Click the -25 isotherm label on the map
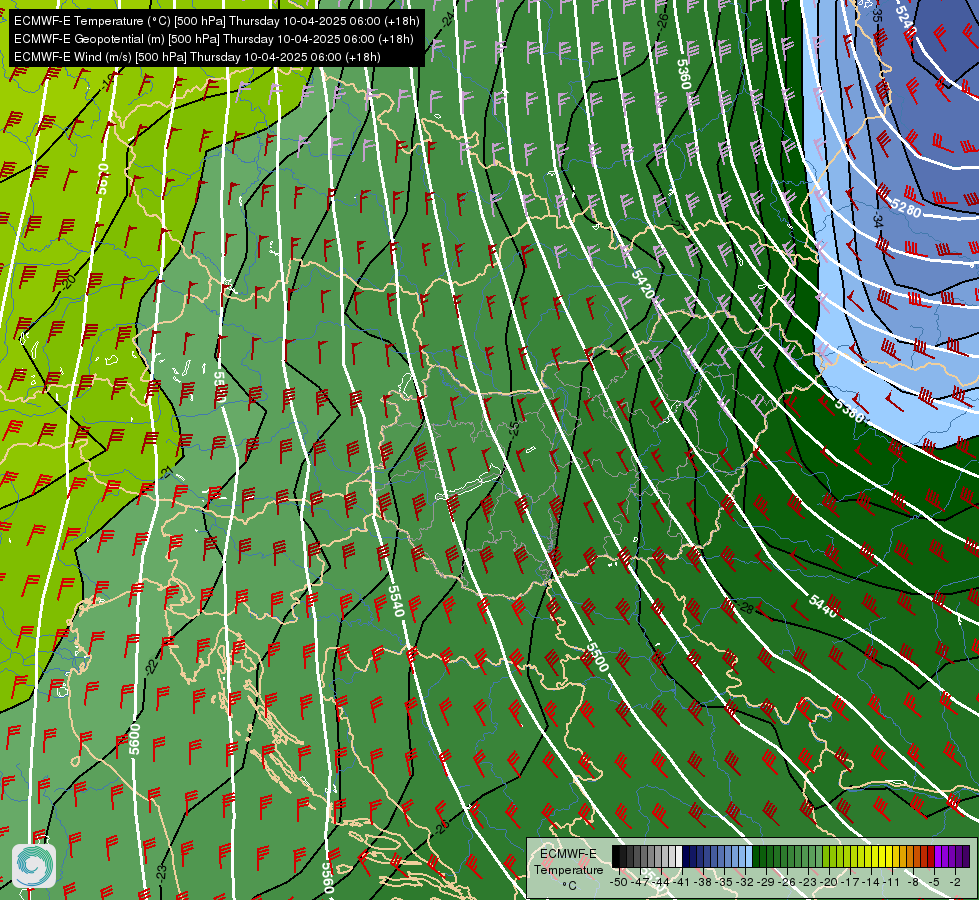Screen dimensions: 979x900 click(x=514, y=428)
